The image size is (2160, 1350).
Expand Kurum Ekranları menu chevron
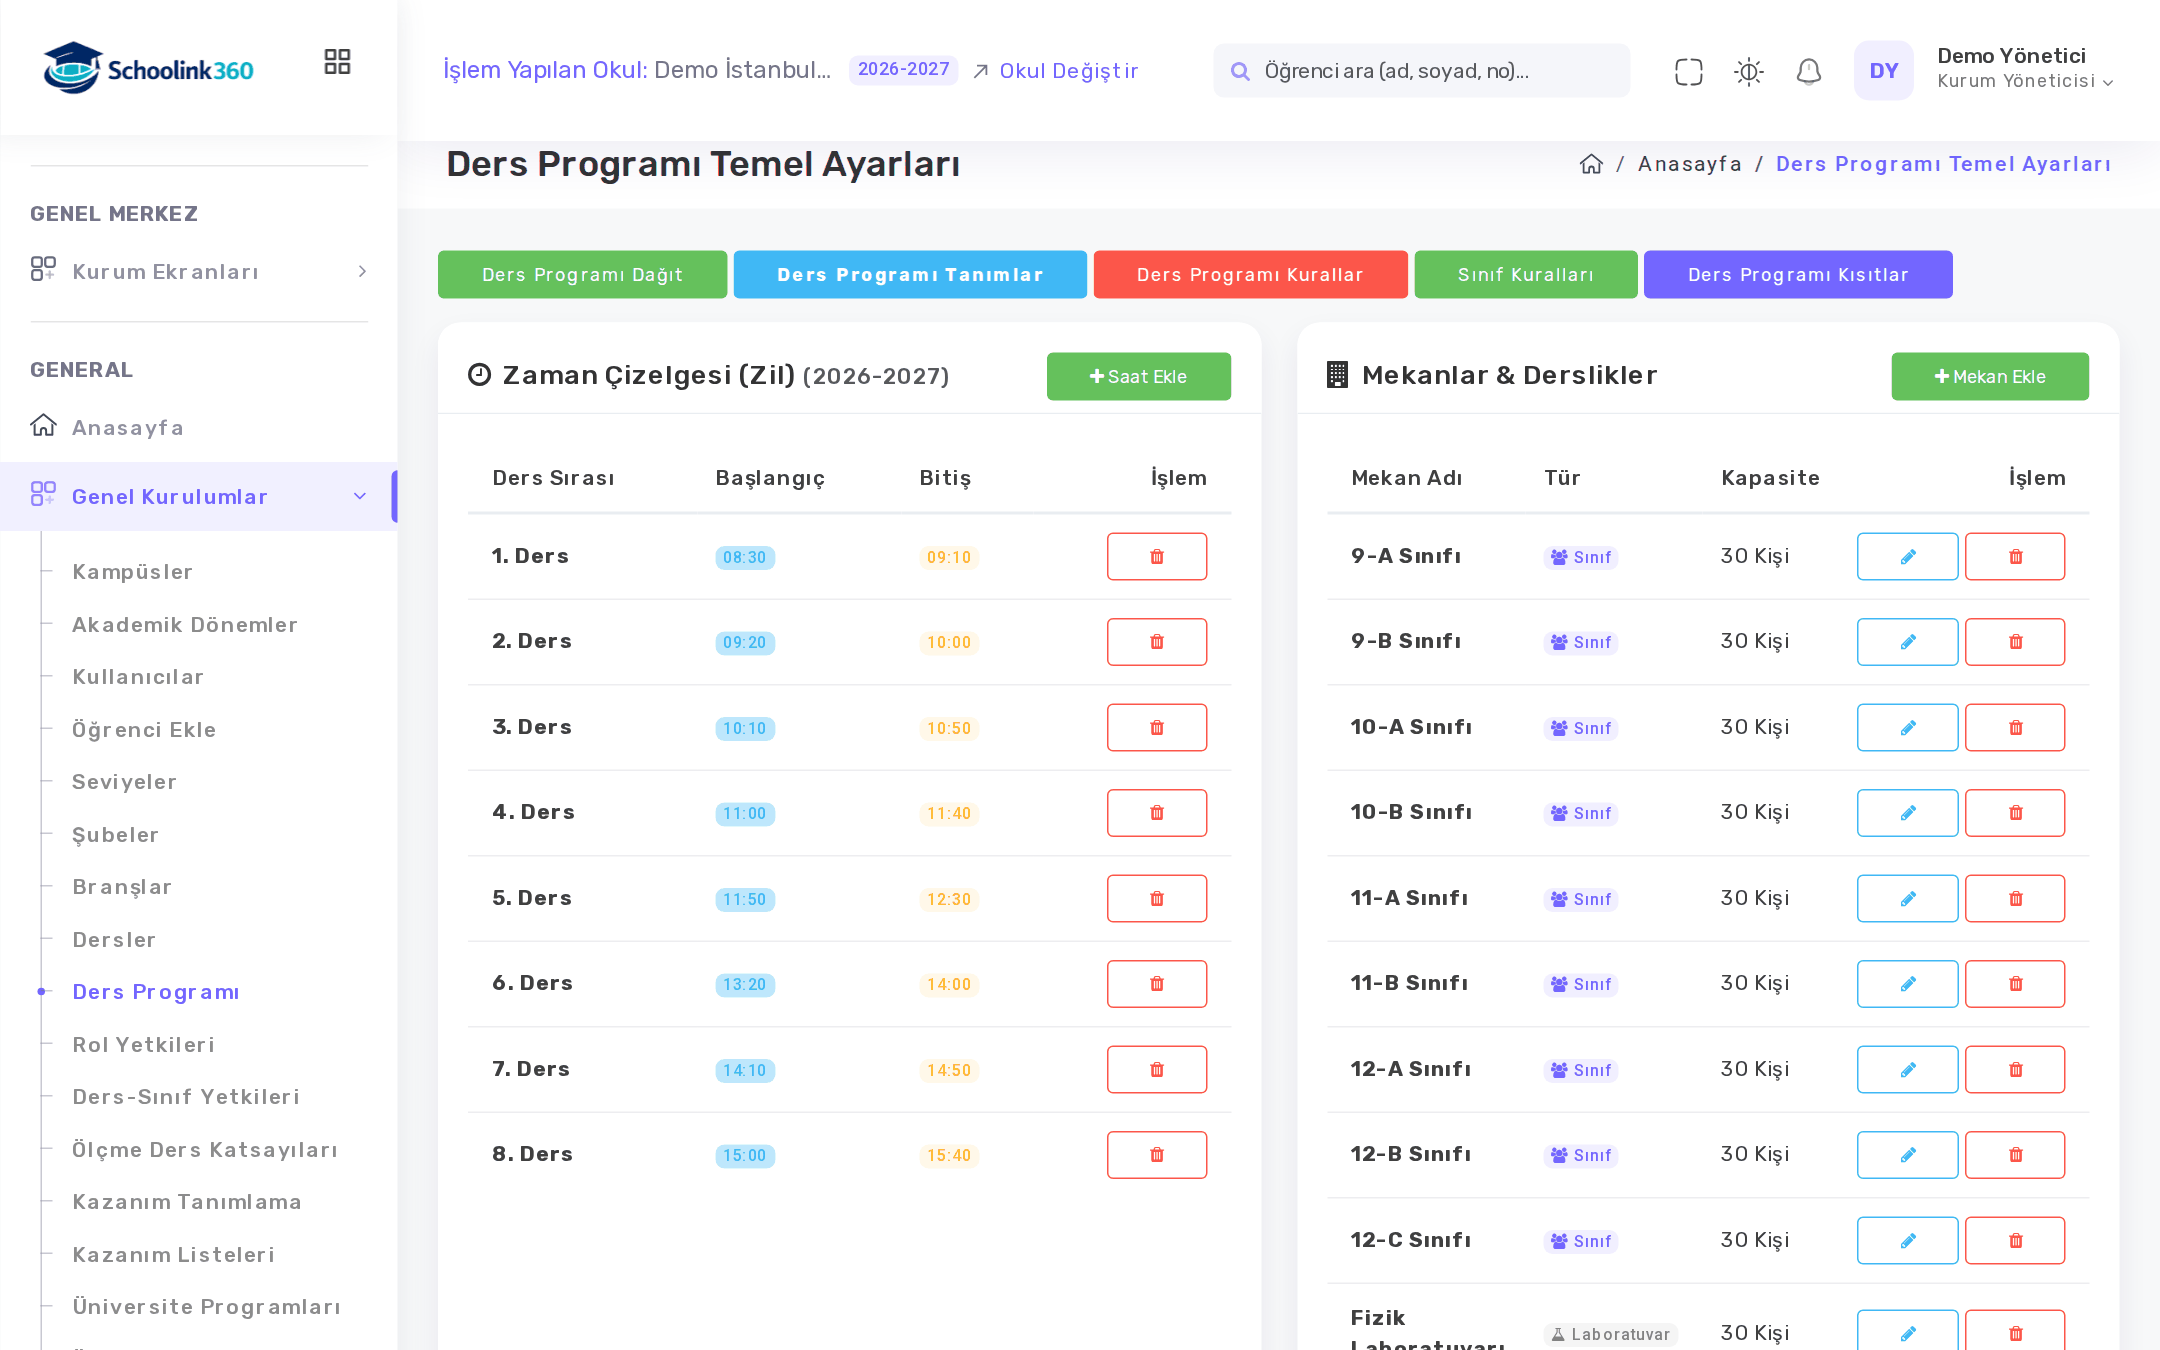point(362,272)
